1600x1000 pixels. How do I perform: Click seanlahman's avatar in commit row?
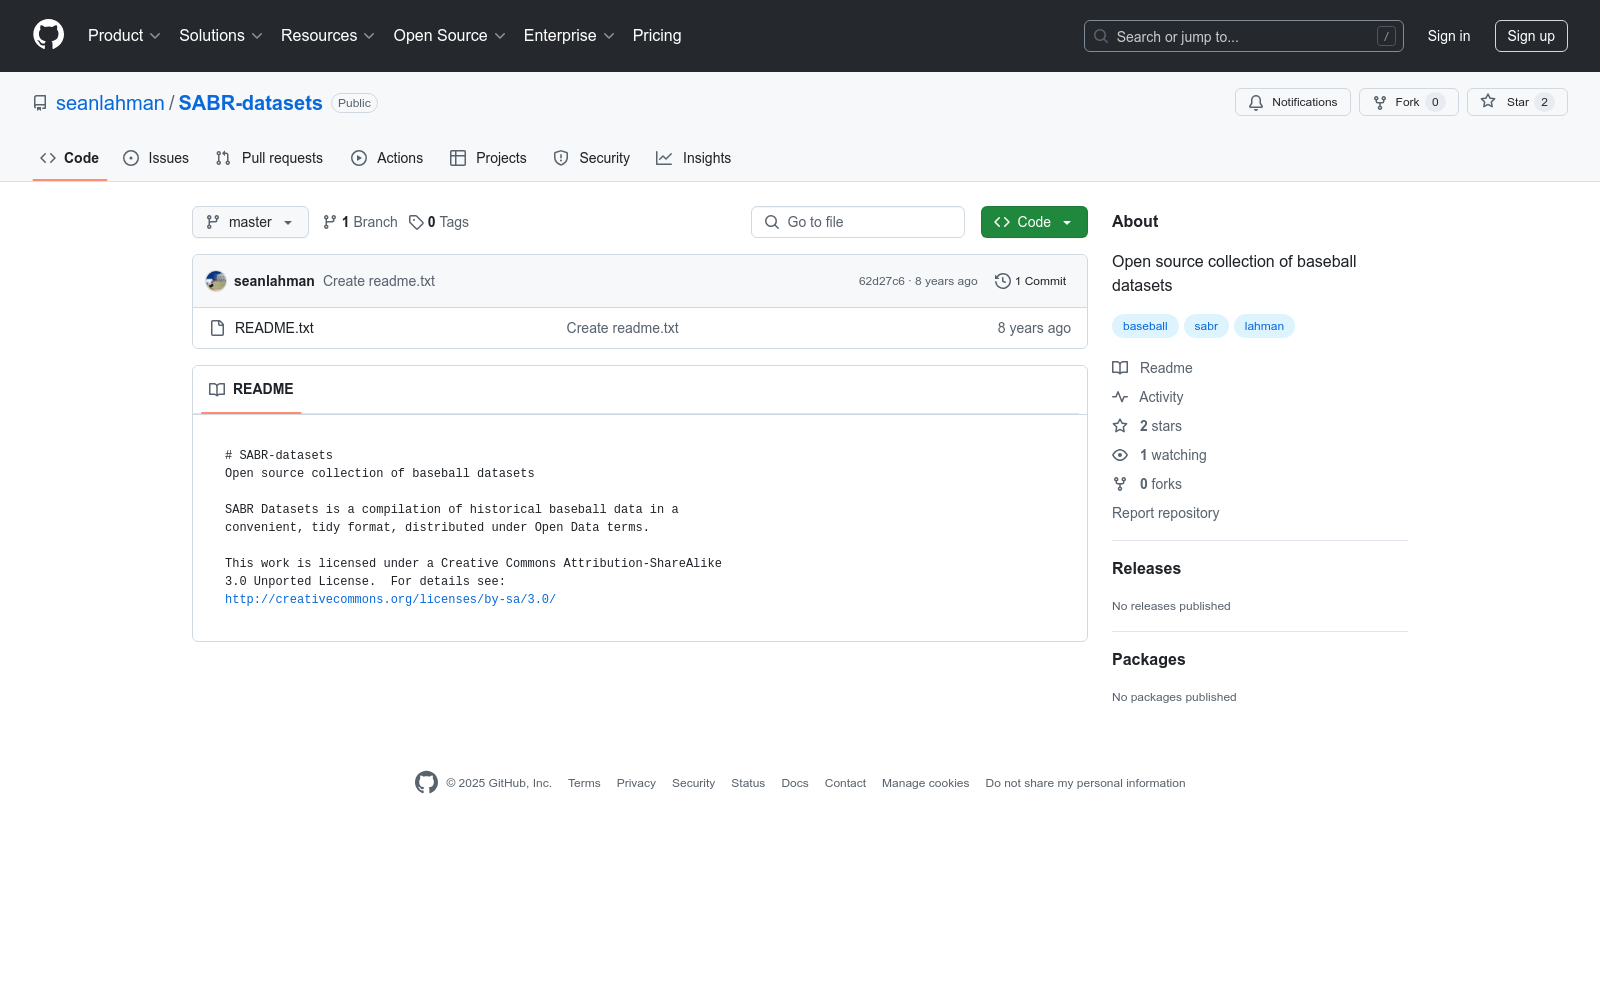click(x=216, y=281)
